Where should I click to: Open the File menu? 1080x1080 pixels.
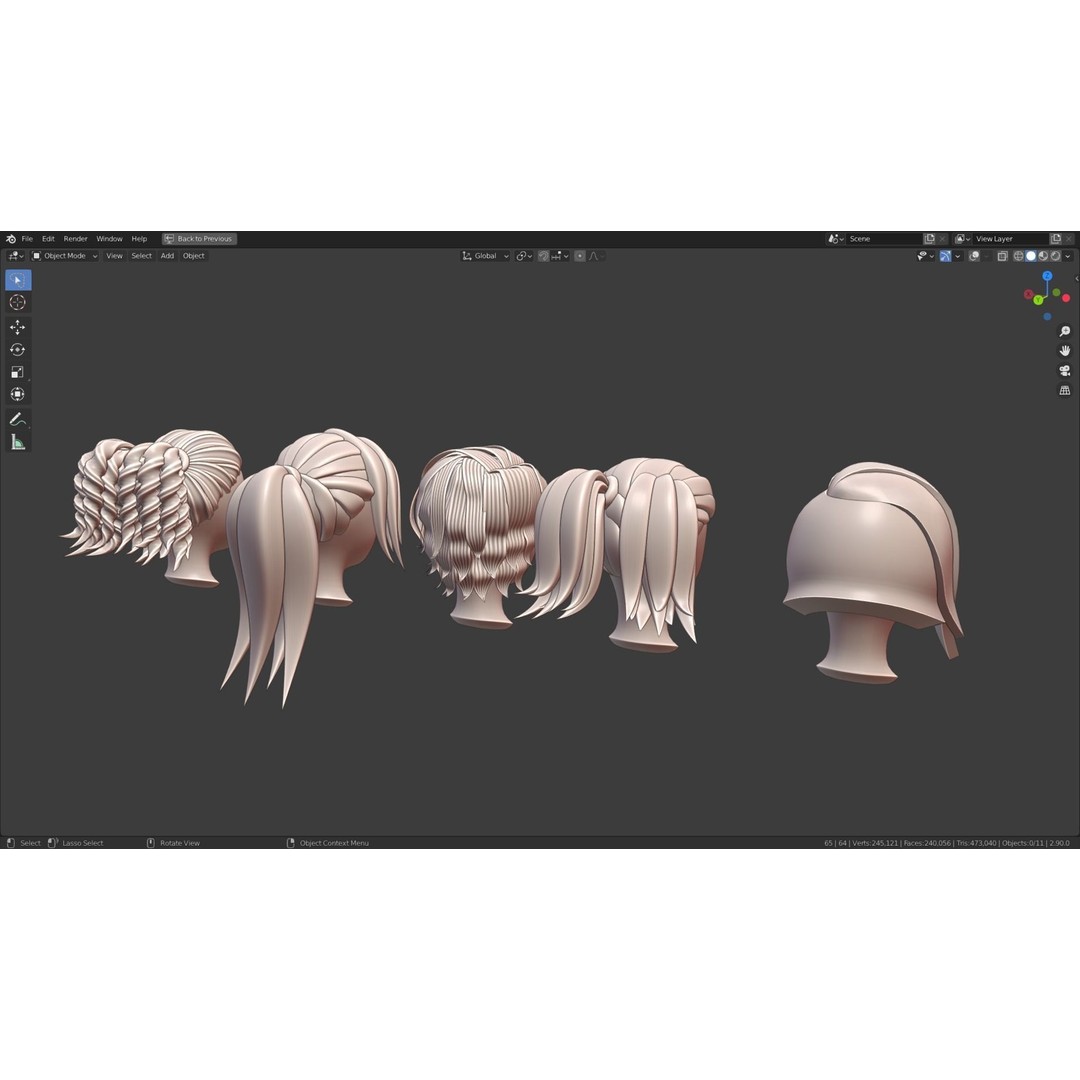tap(27, 239)
